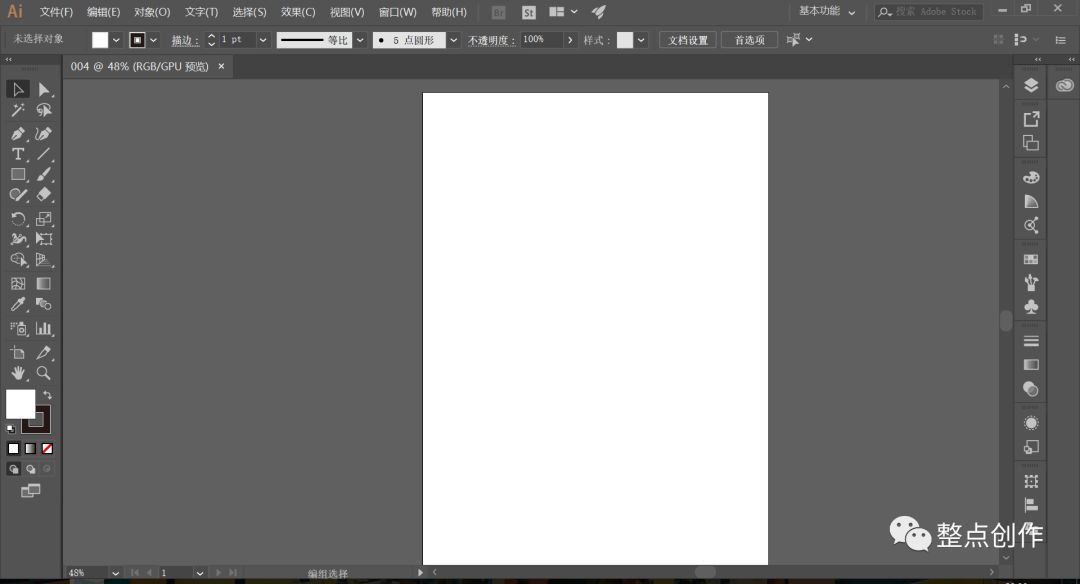Select the Blend tool
Screen dimensions: 1080x584
[x=43, y=304]
